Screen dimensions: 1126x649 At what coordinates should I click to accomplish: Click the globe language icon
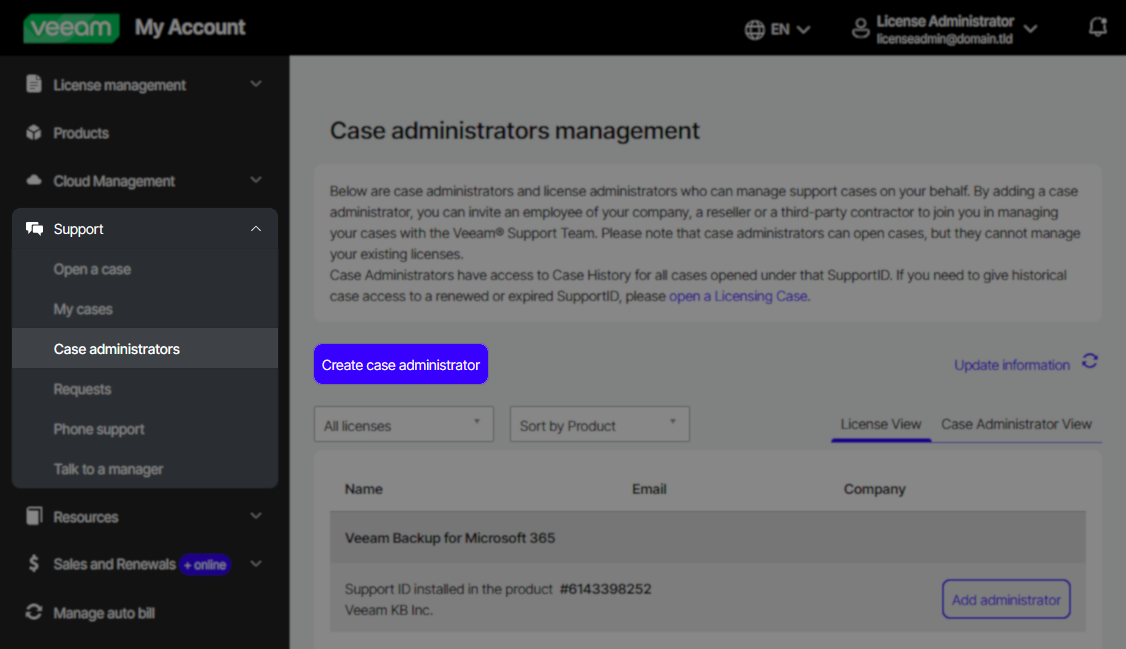(756, 28)
